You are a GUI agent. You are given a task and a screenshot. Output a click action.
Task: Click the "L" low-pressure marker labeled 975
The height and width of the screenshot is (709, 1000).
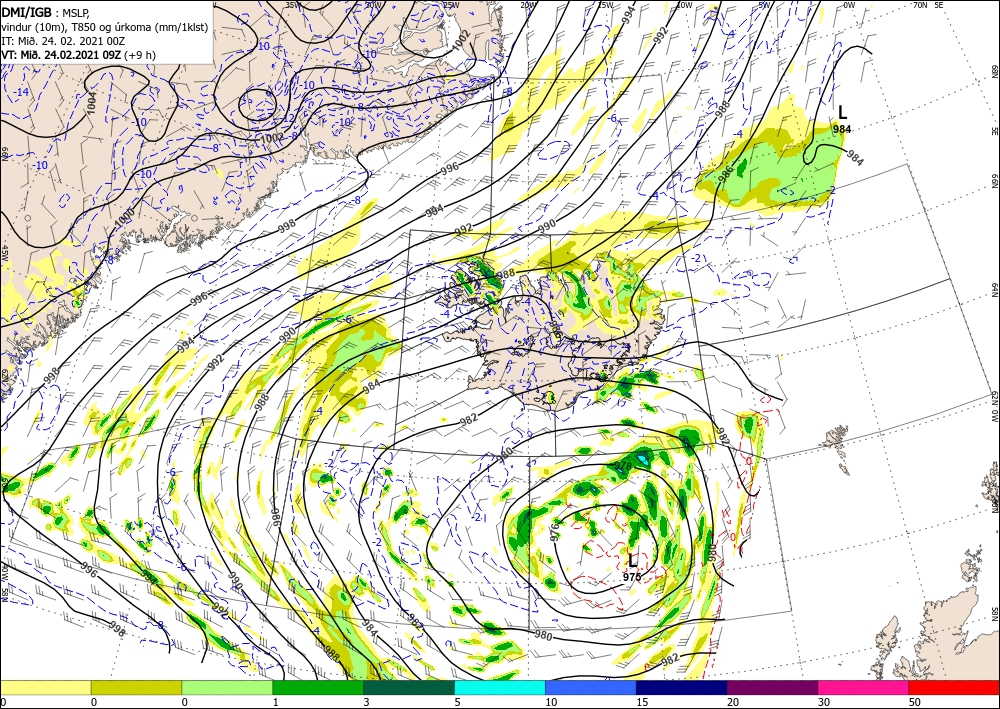pos(632,561)
